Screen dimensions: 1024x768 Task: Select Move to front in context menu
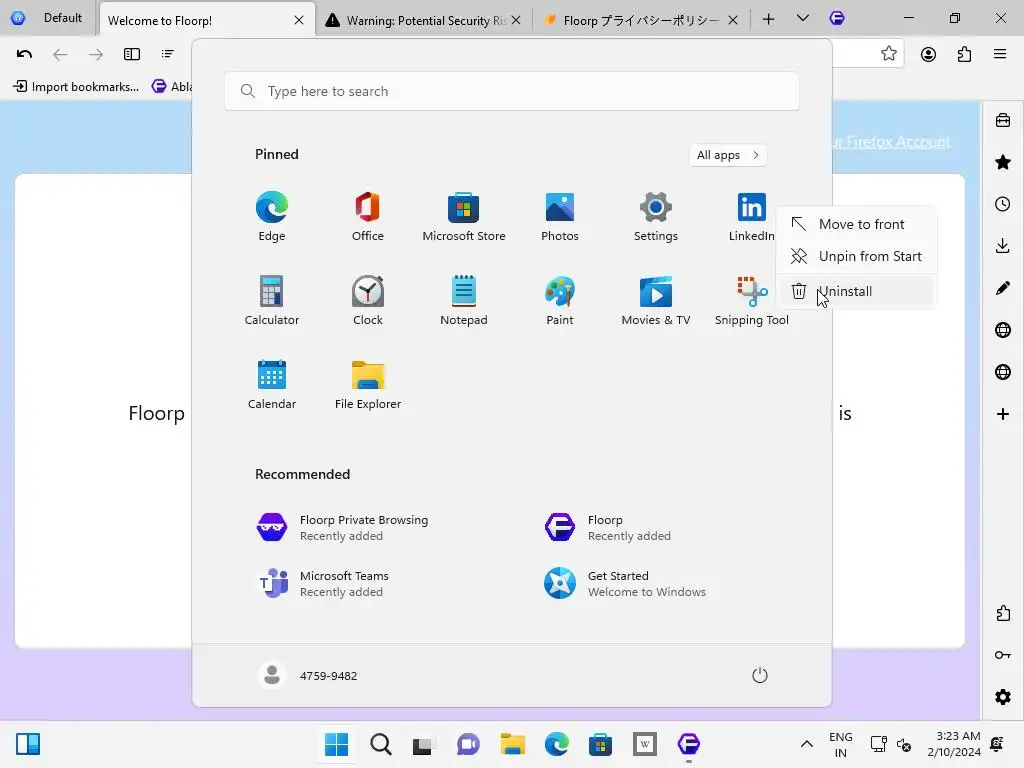(856, 224)
